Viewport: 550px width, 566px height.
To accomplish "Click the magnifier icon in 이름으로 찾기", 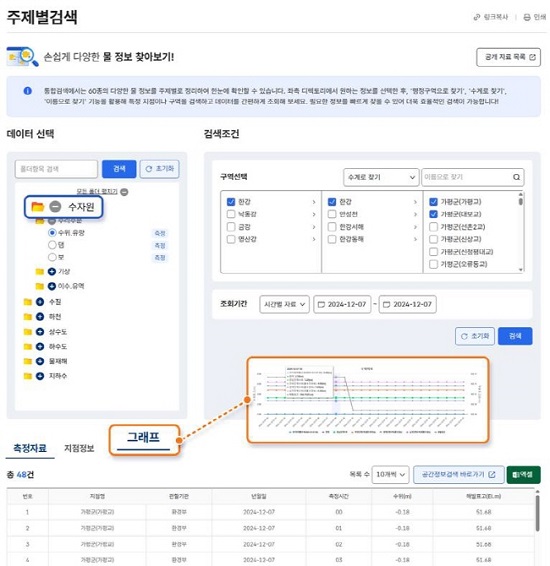I will 516,177.
